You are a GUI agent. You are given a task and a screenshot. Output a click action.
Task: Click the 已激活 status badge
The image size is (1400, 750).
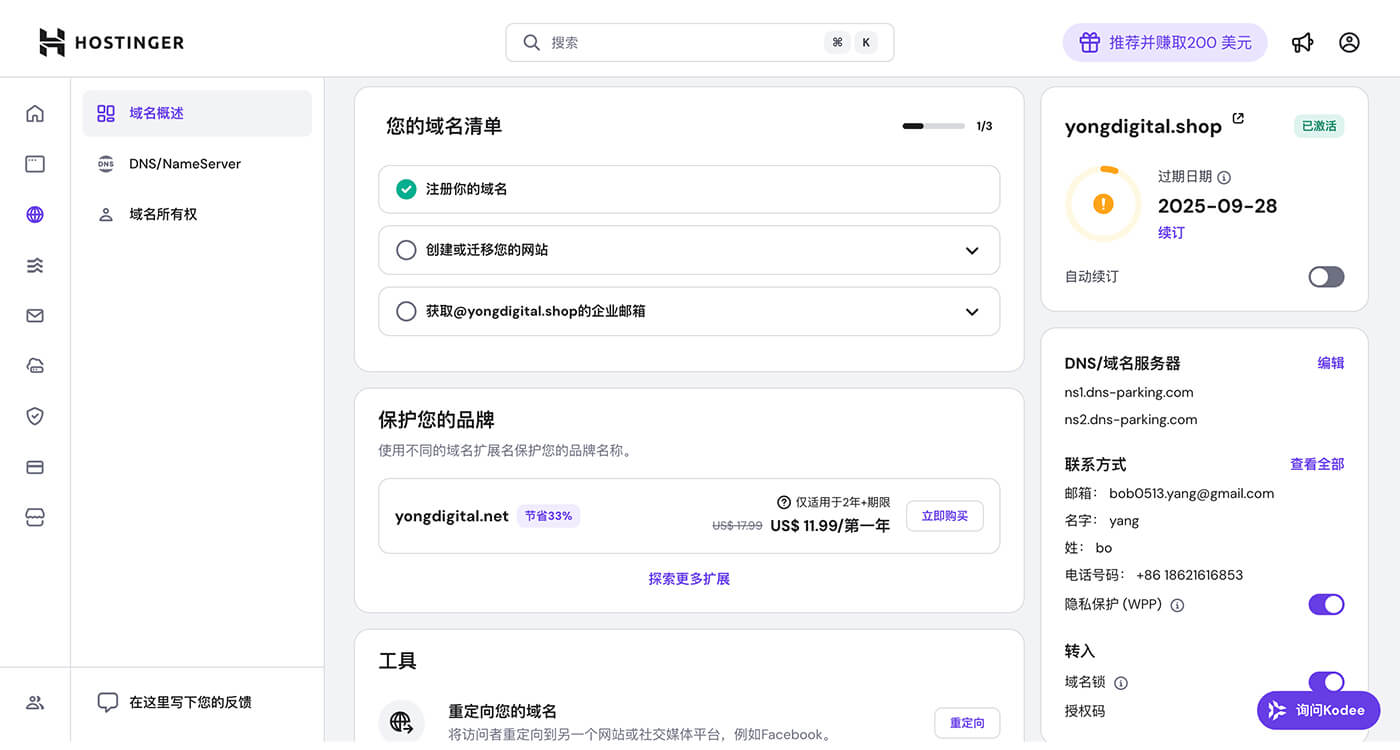1319,126
